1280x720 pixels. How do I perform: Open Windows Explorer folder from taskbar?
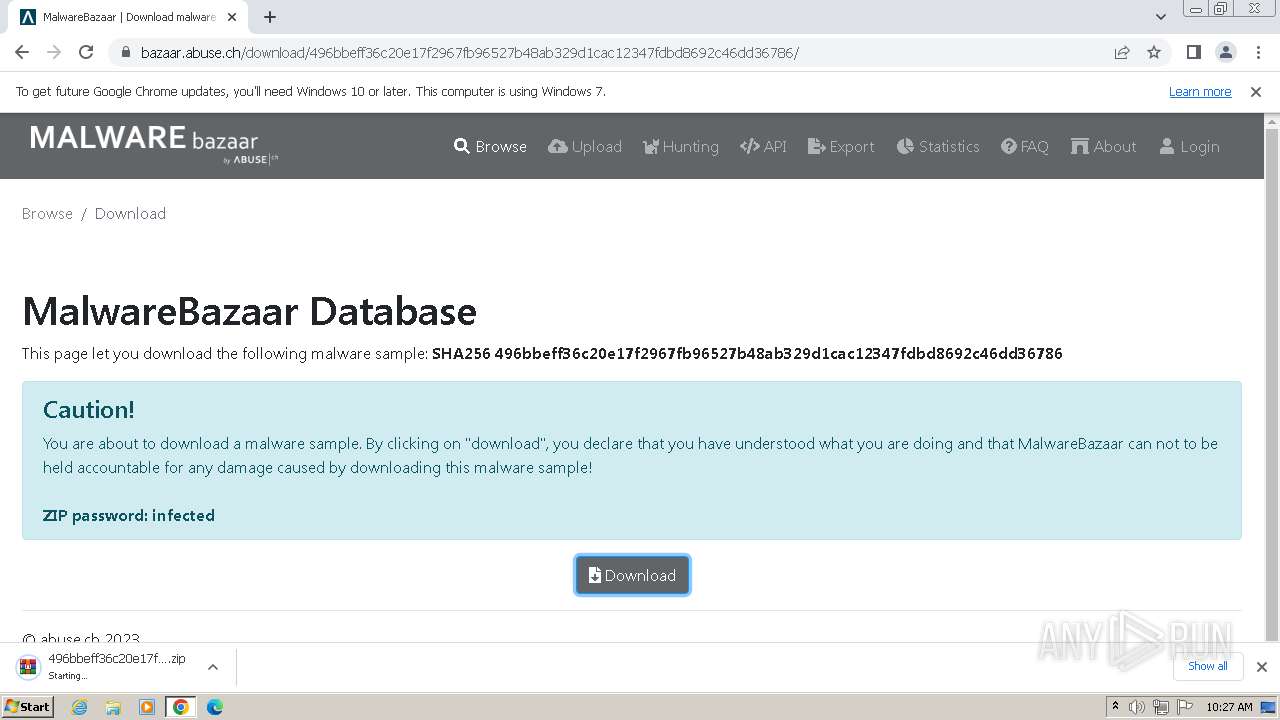click(x=113, y=707)
